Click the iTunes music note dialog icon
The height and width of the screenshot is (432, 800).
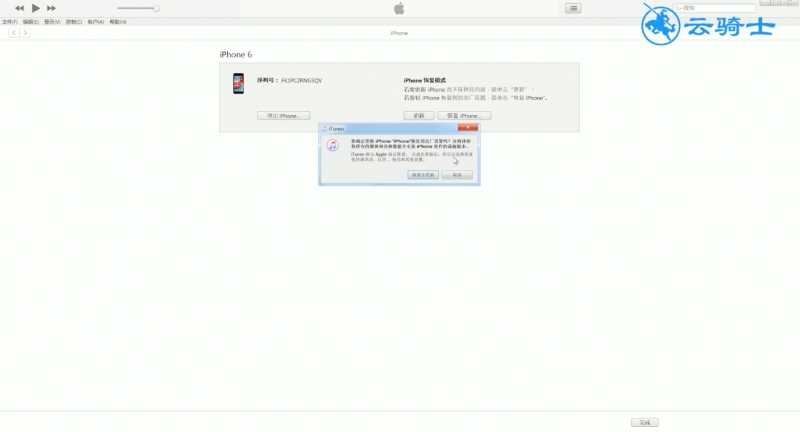pyautogui.click(x=333, y=145)
